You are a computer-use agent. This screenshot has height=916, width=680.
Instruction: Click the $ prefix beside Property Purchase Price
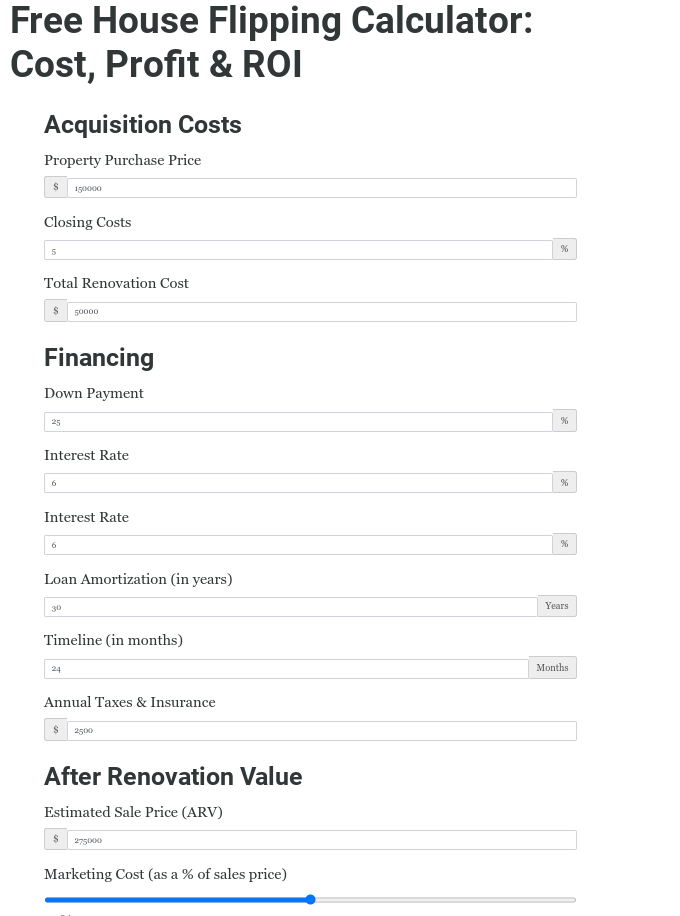tap(55, 187)
